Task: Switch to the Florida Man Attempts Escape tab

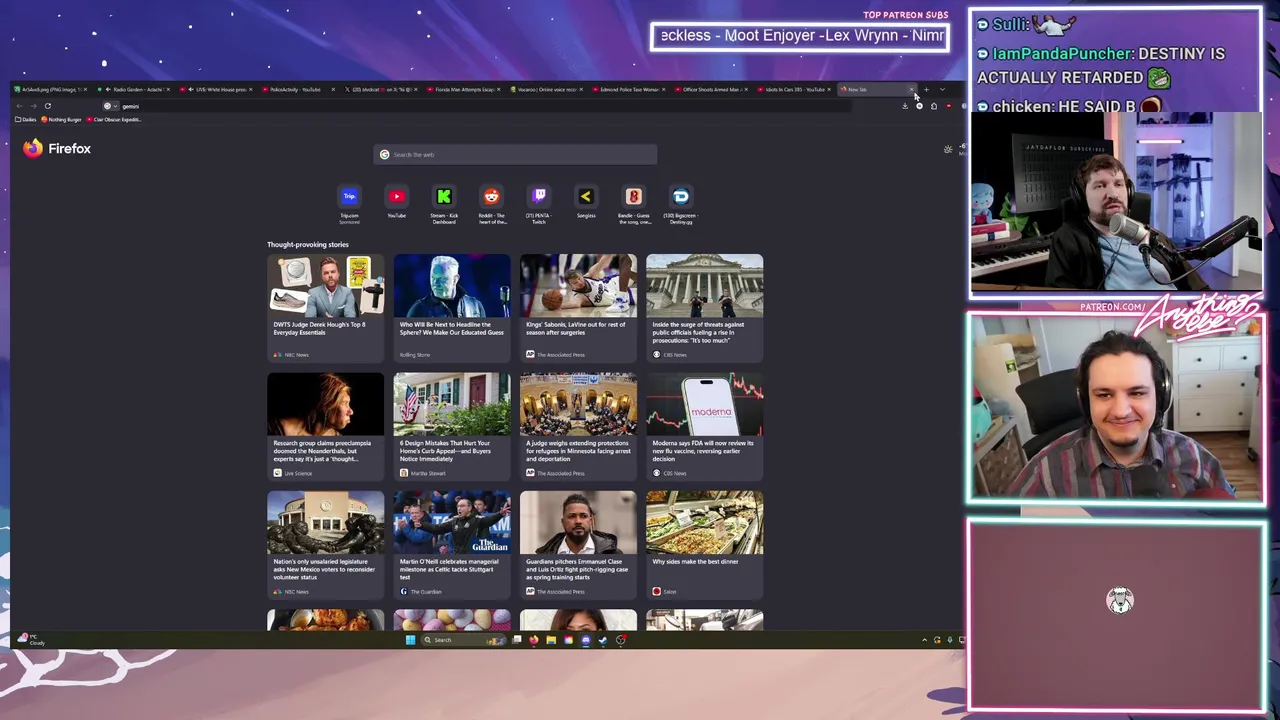Action: tap(463, 89)
